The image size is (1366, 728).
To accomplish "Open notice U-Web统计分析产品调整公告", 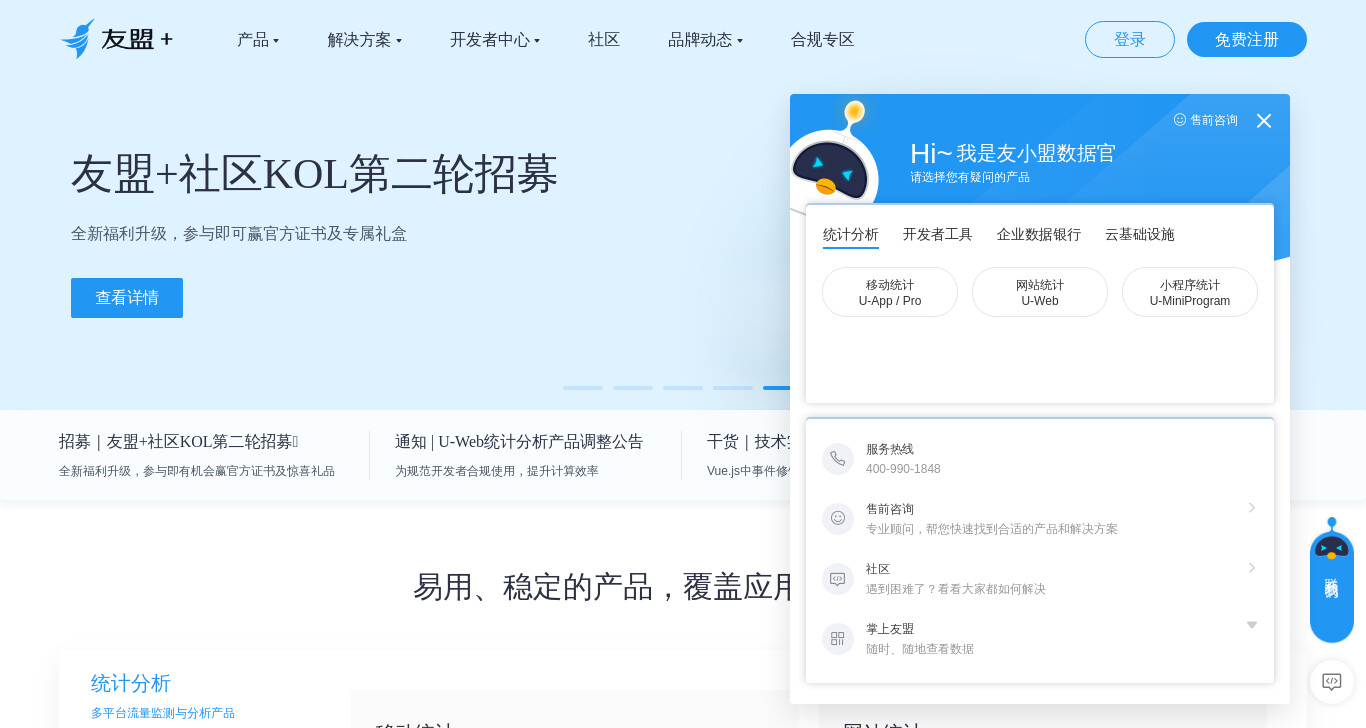I will pos(519,442).
